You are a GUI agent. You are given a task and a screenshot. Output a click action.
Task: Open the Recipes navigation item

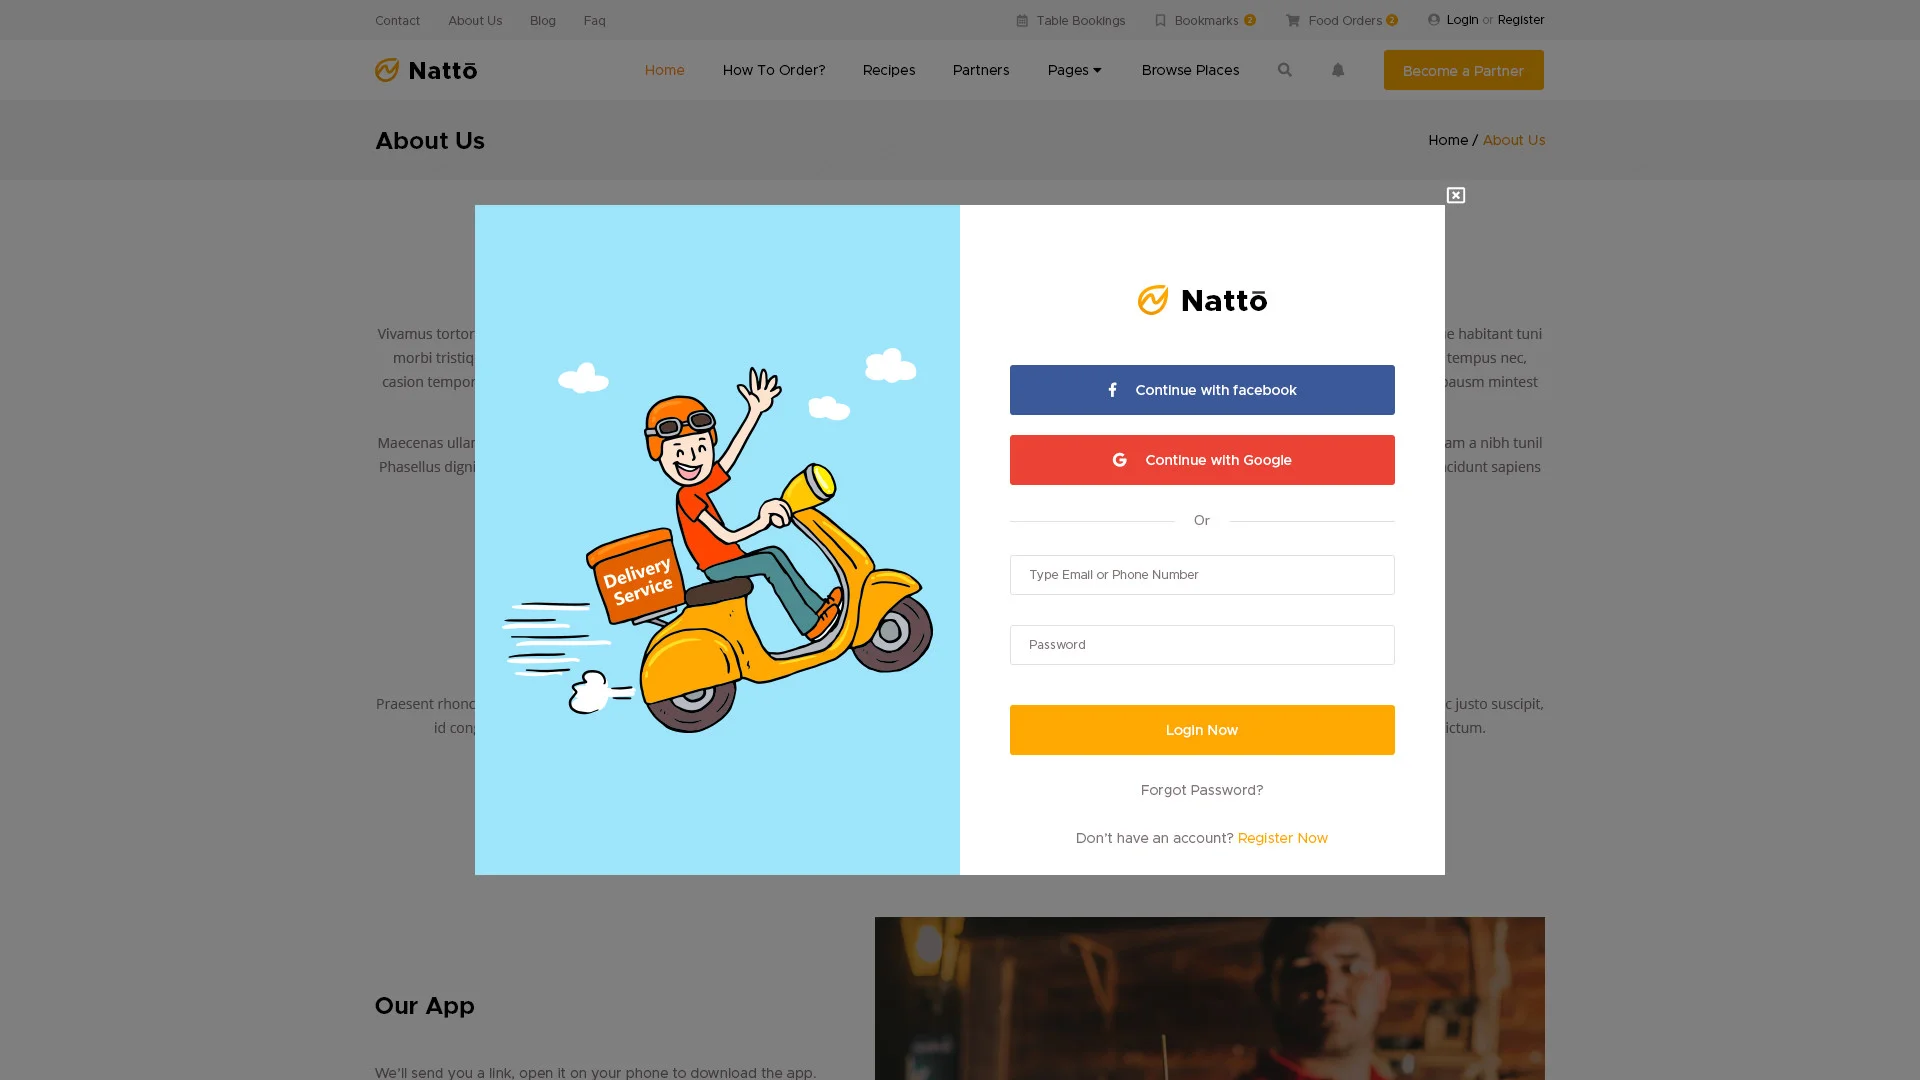[x=889, y=70]
